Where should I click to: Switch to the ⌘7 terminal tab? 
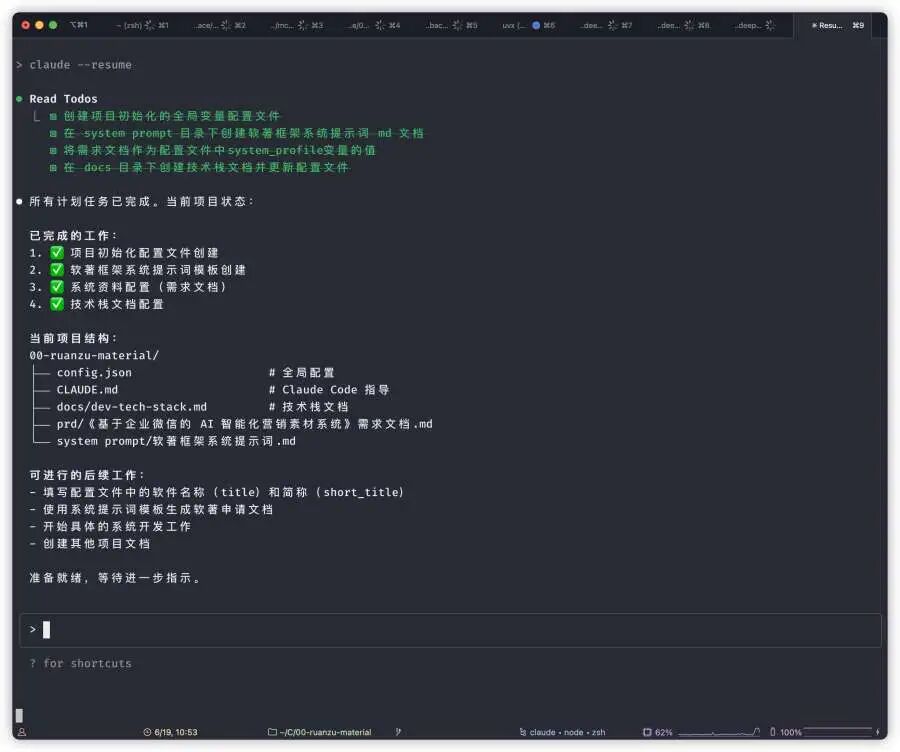(x=606, y=25)
